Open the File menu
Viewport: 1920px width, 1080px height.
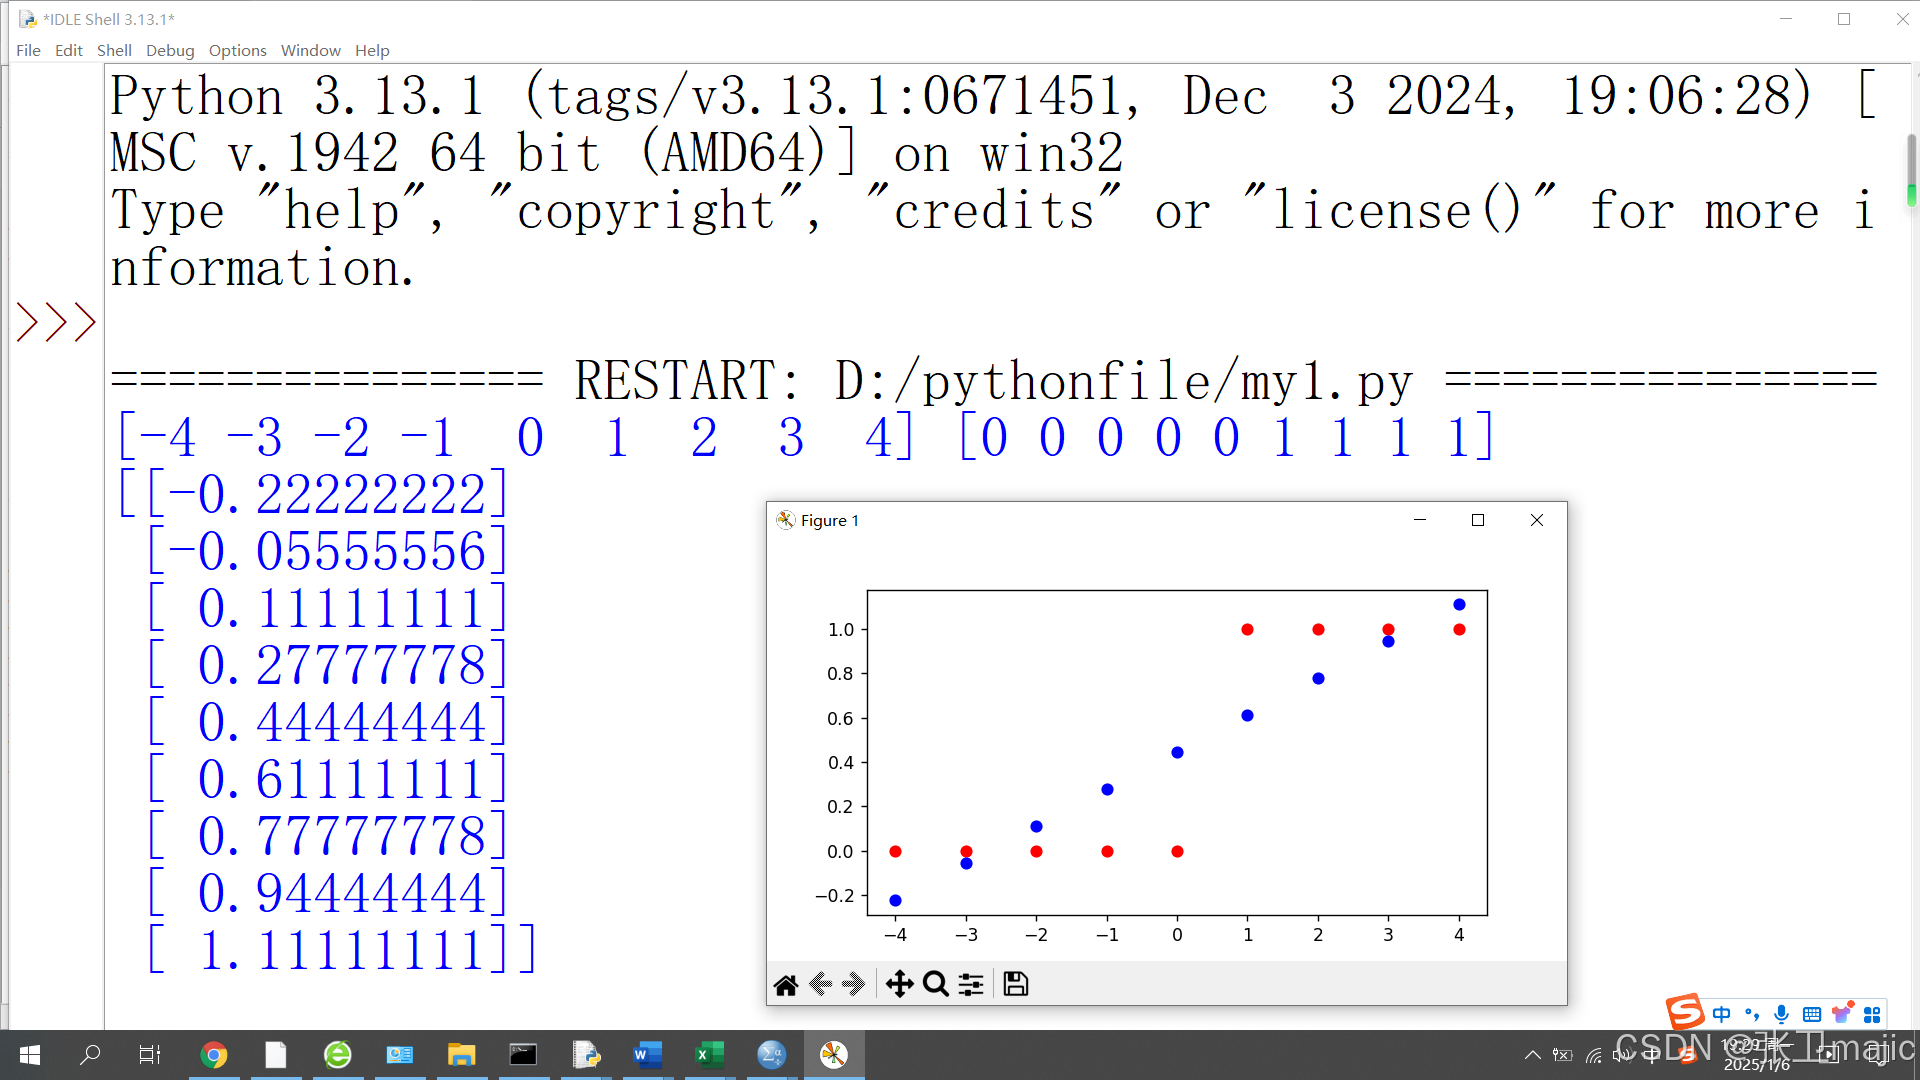(x=28, y=50)
